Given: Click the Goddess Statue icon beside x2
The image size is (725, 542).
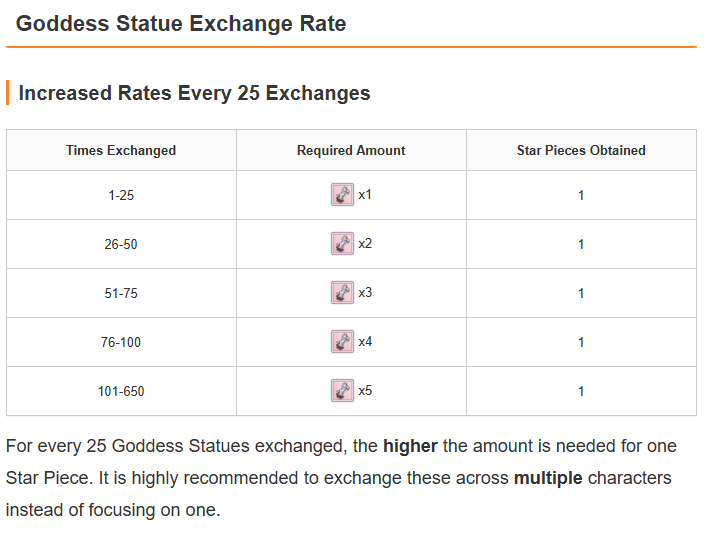Looking at the screenshot, I should (342, 244).
